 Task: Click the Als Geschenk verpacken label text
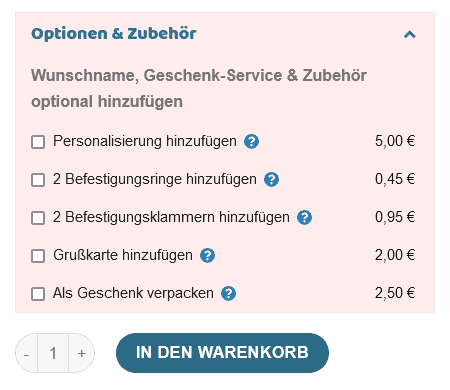pos(133,293)
